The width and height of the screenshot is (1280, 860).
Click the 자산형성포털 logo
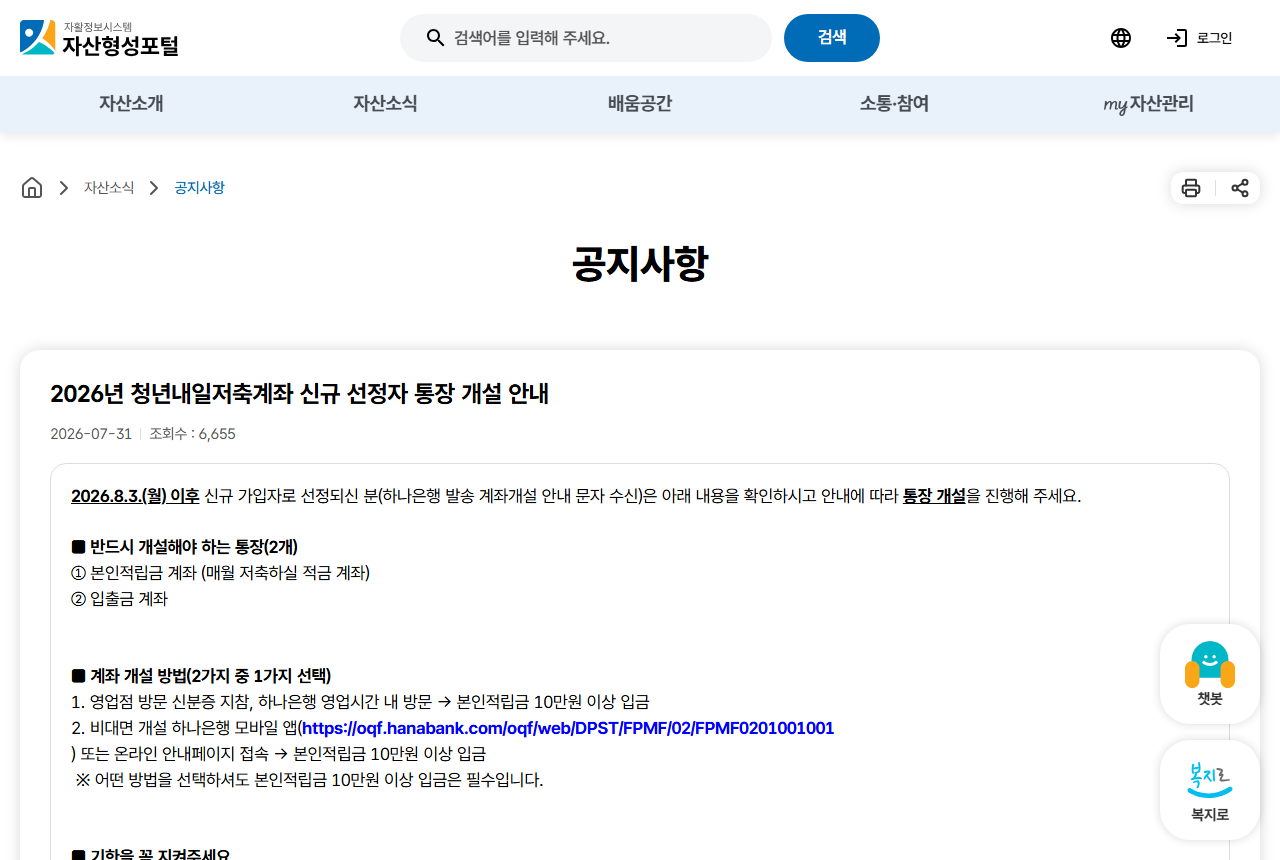99,38
